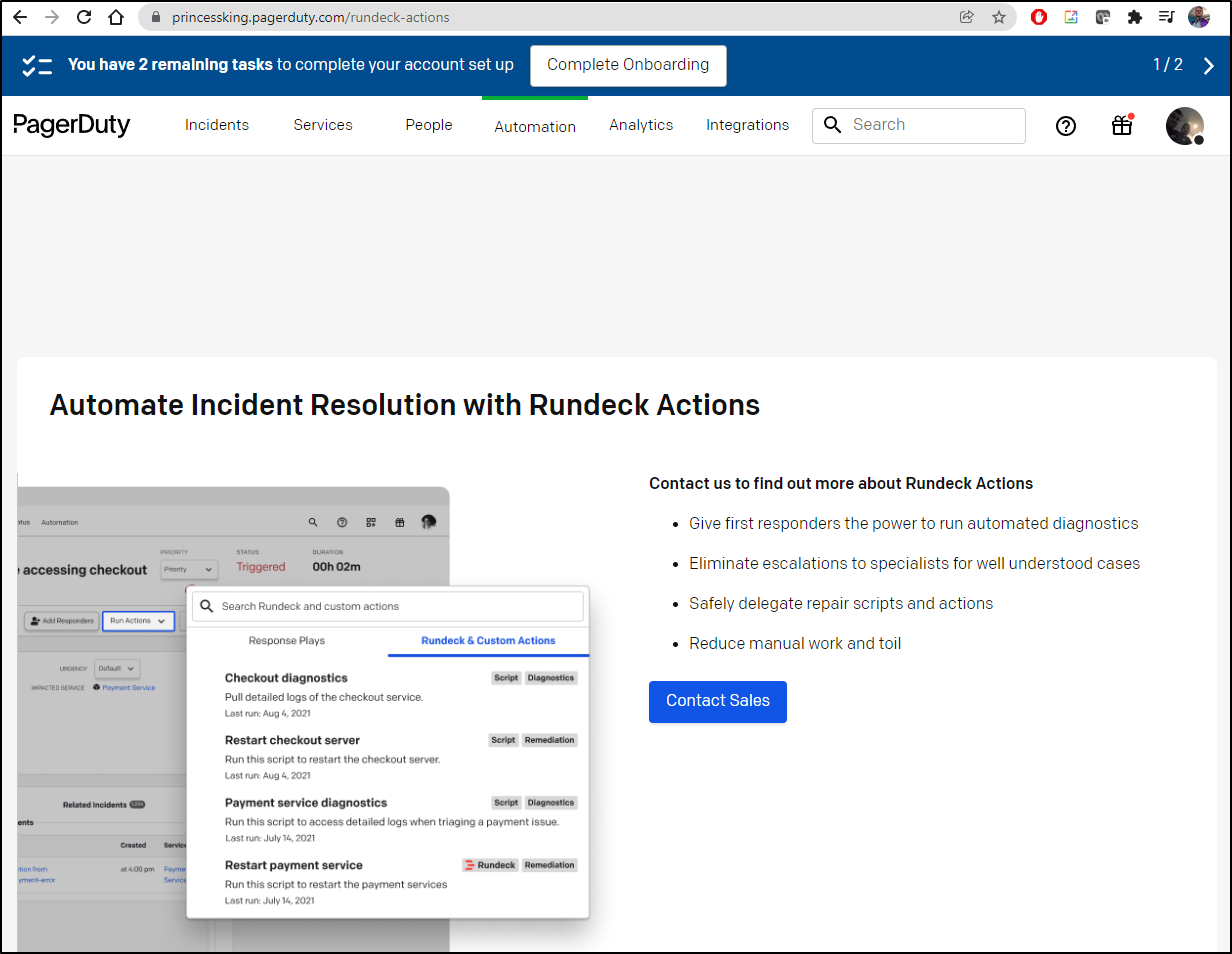1232x954 pixels.
Task: Click the Complete Onboarding button
Action: (x=628, y=65)
